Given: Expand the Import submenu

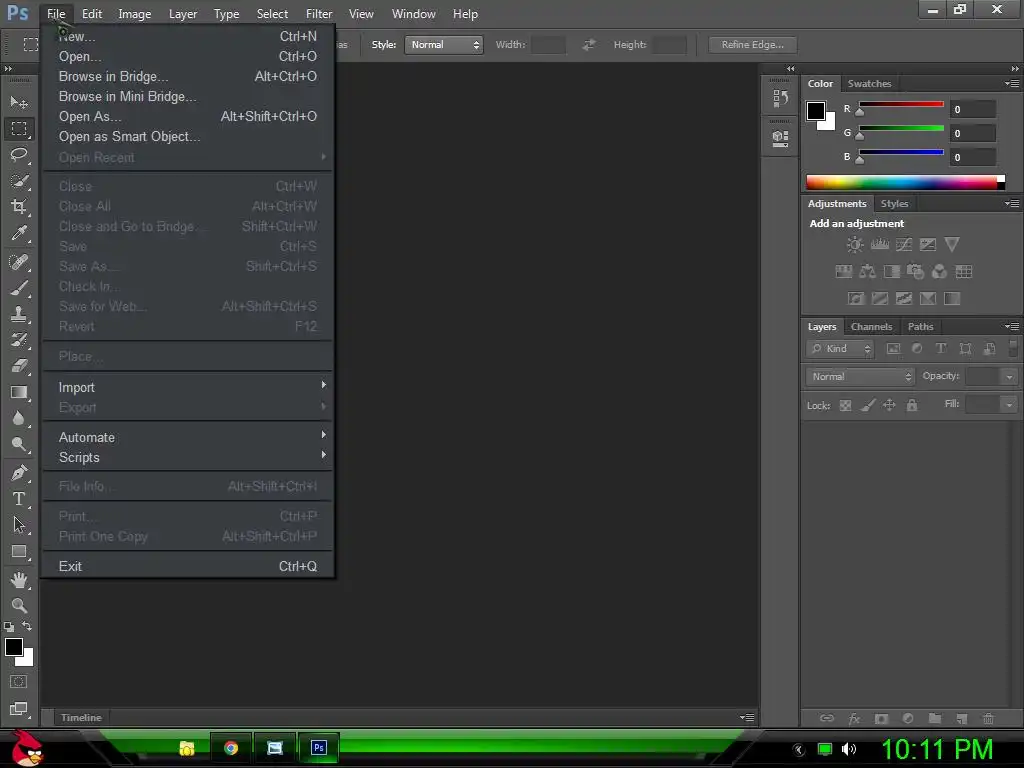Looking at the screenshot, I should coord(187,387).
